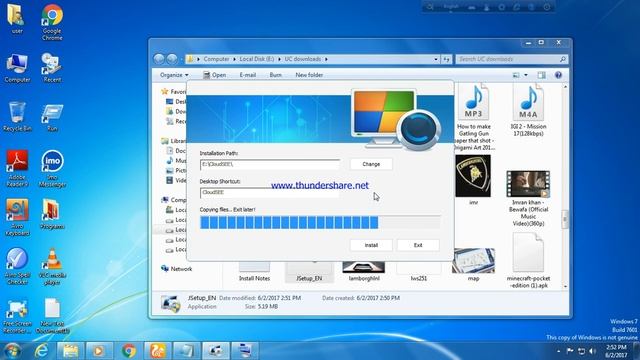Click New folder in Explorer toolbar
Viewport: 640px width, 360px height.
(x=309, y=75)
